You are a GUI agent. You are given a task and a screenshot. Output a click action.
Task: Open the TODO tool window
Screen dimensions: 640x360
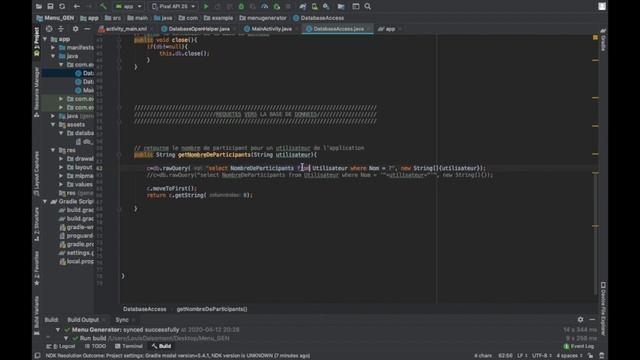coord(96,347)
